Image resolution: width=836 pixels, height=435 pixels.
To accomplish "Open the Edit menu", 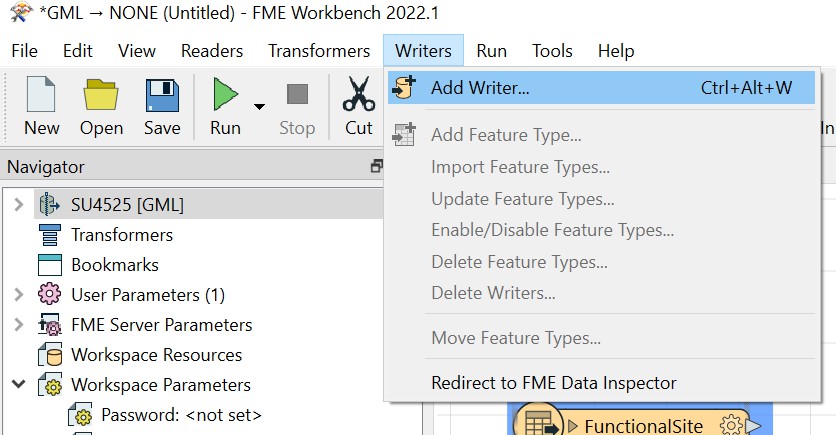I will coord(77,51).
